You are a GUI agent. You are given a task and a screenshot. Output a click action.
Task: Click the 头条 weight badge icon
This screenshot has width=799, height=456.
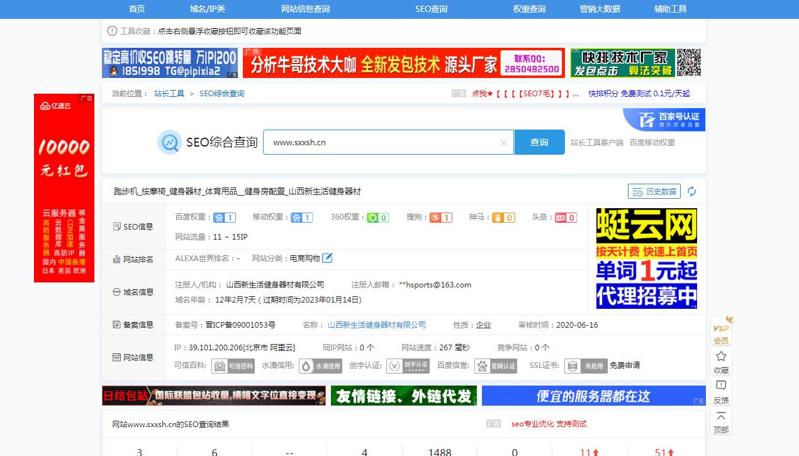[566, 218]
